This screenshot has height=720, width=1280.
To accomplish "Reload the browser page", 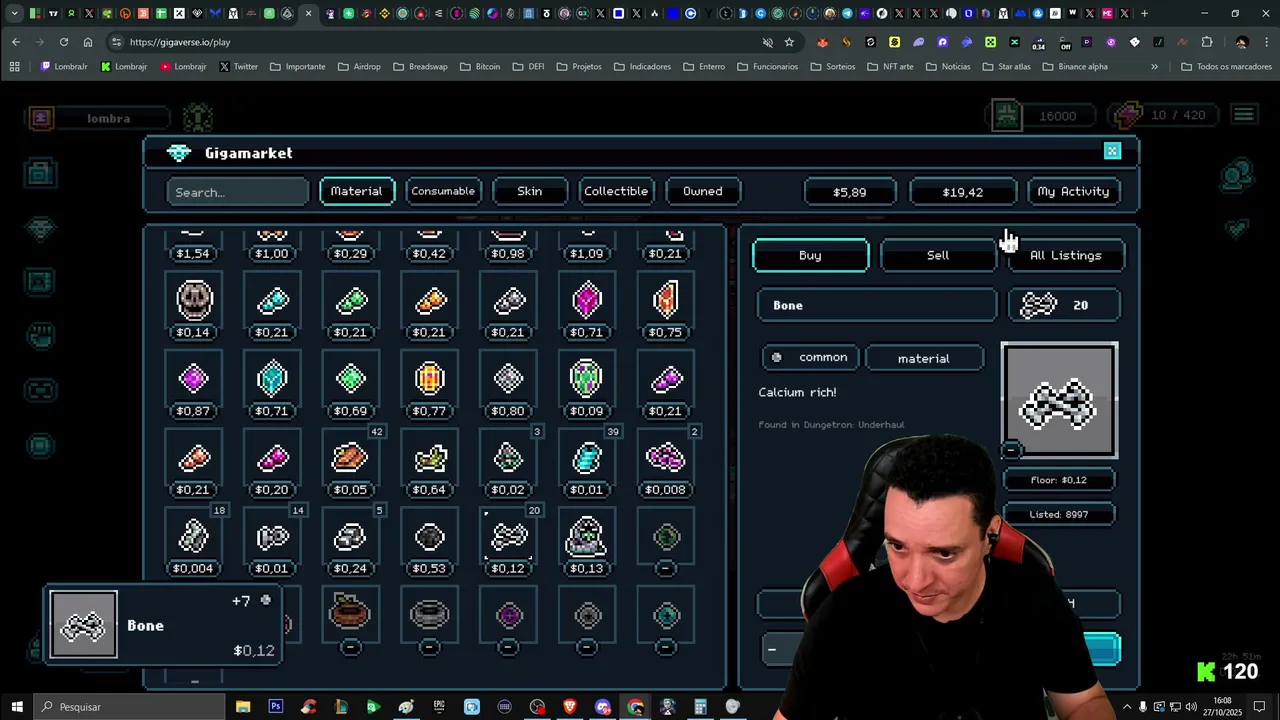I will pyautogui.click(x=64, y=42).
